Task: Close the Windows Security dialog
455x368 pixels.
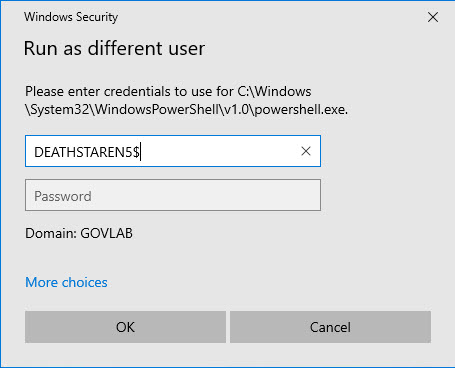Action: point(433,17)
